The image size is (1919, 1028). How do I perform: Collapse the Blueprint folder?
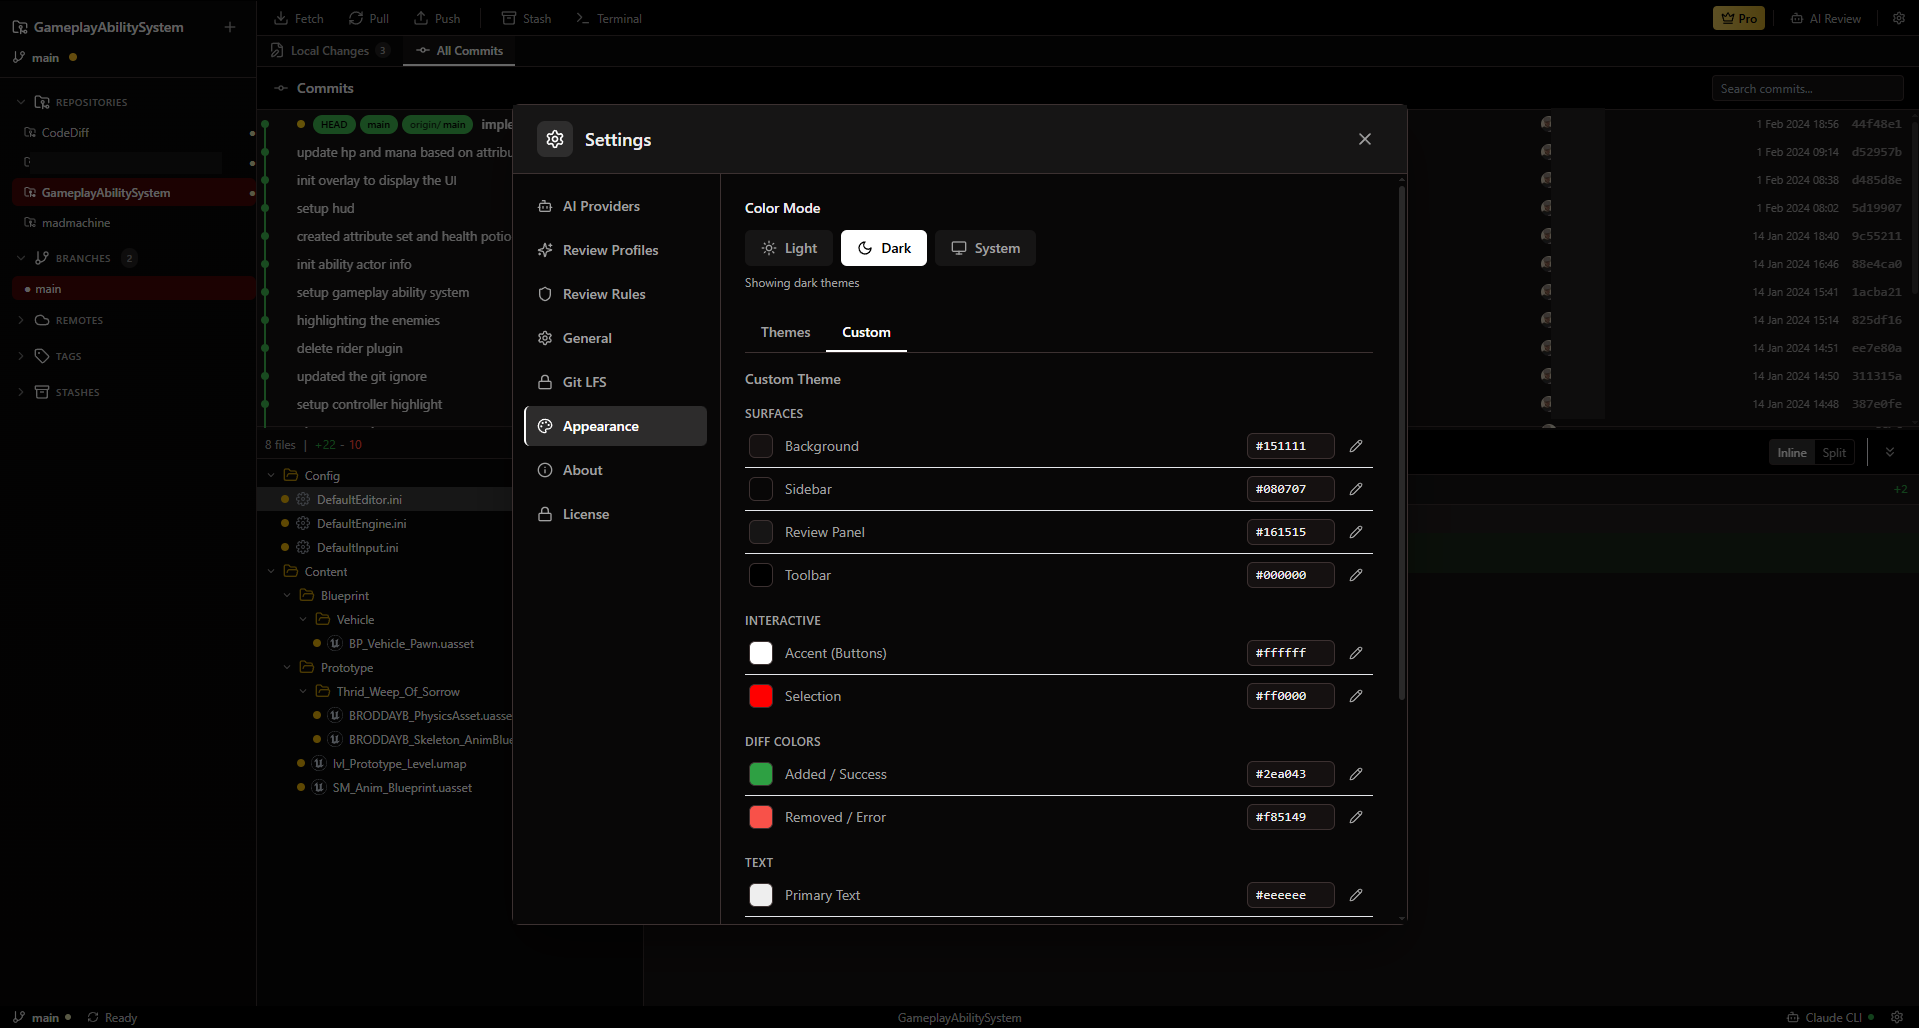tap(287, 595)
